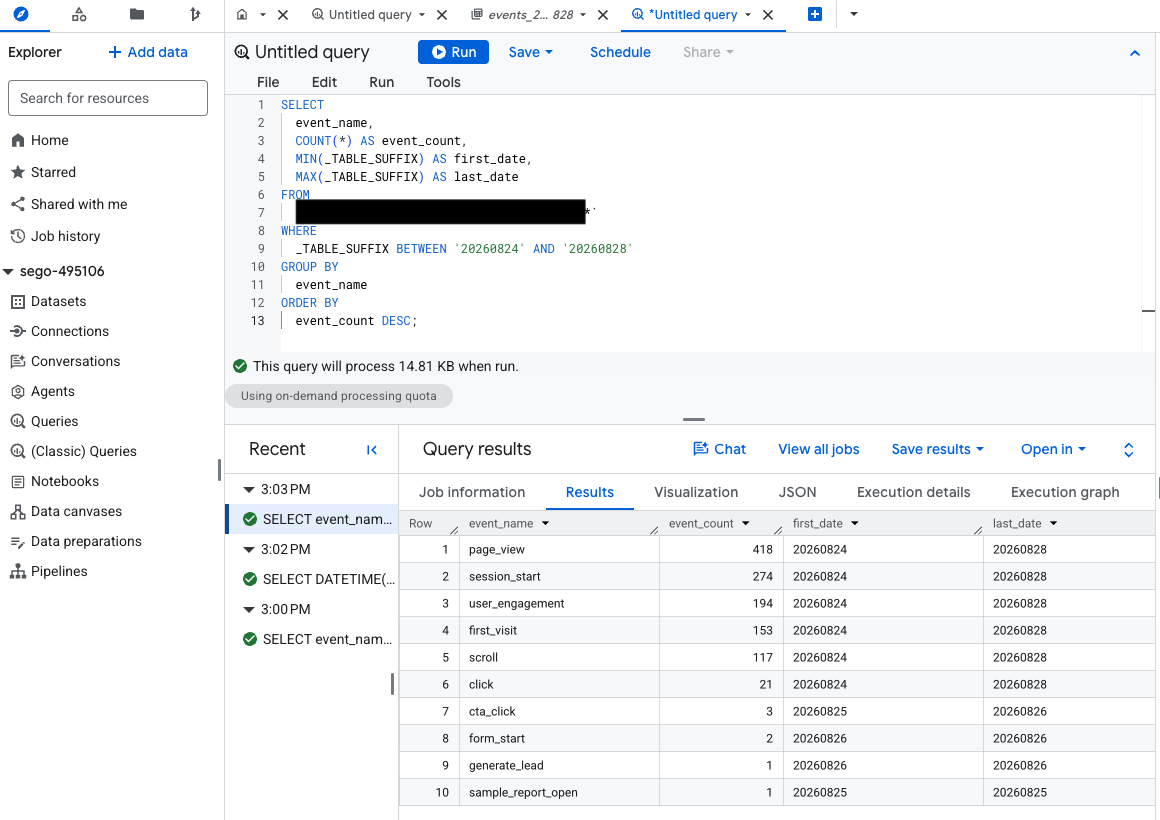Open Pipelines entry
Viewport: 1160px width, 820px height.
click(x=49, y=571)
